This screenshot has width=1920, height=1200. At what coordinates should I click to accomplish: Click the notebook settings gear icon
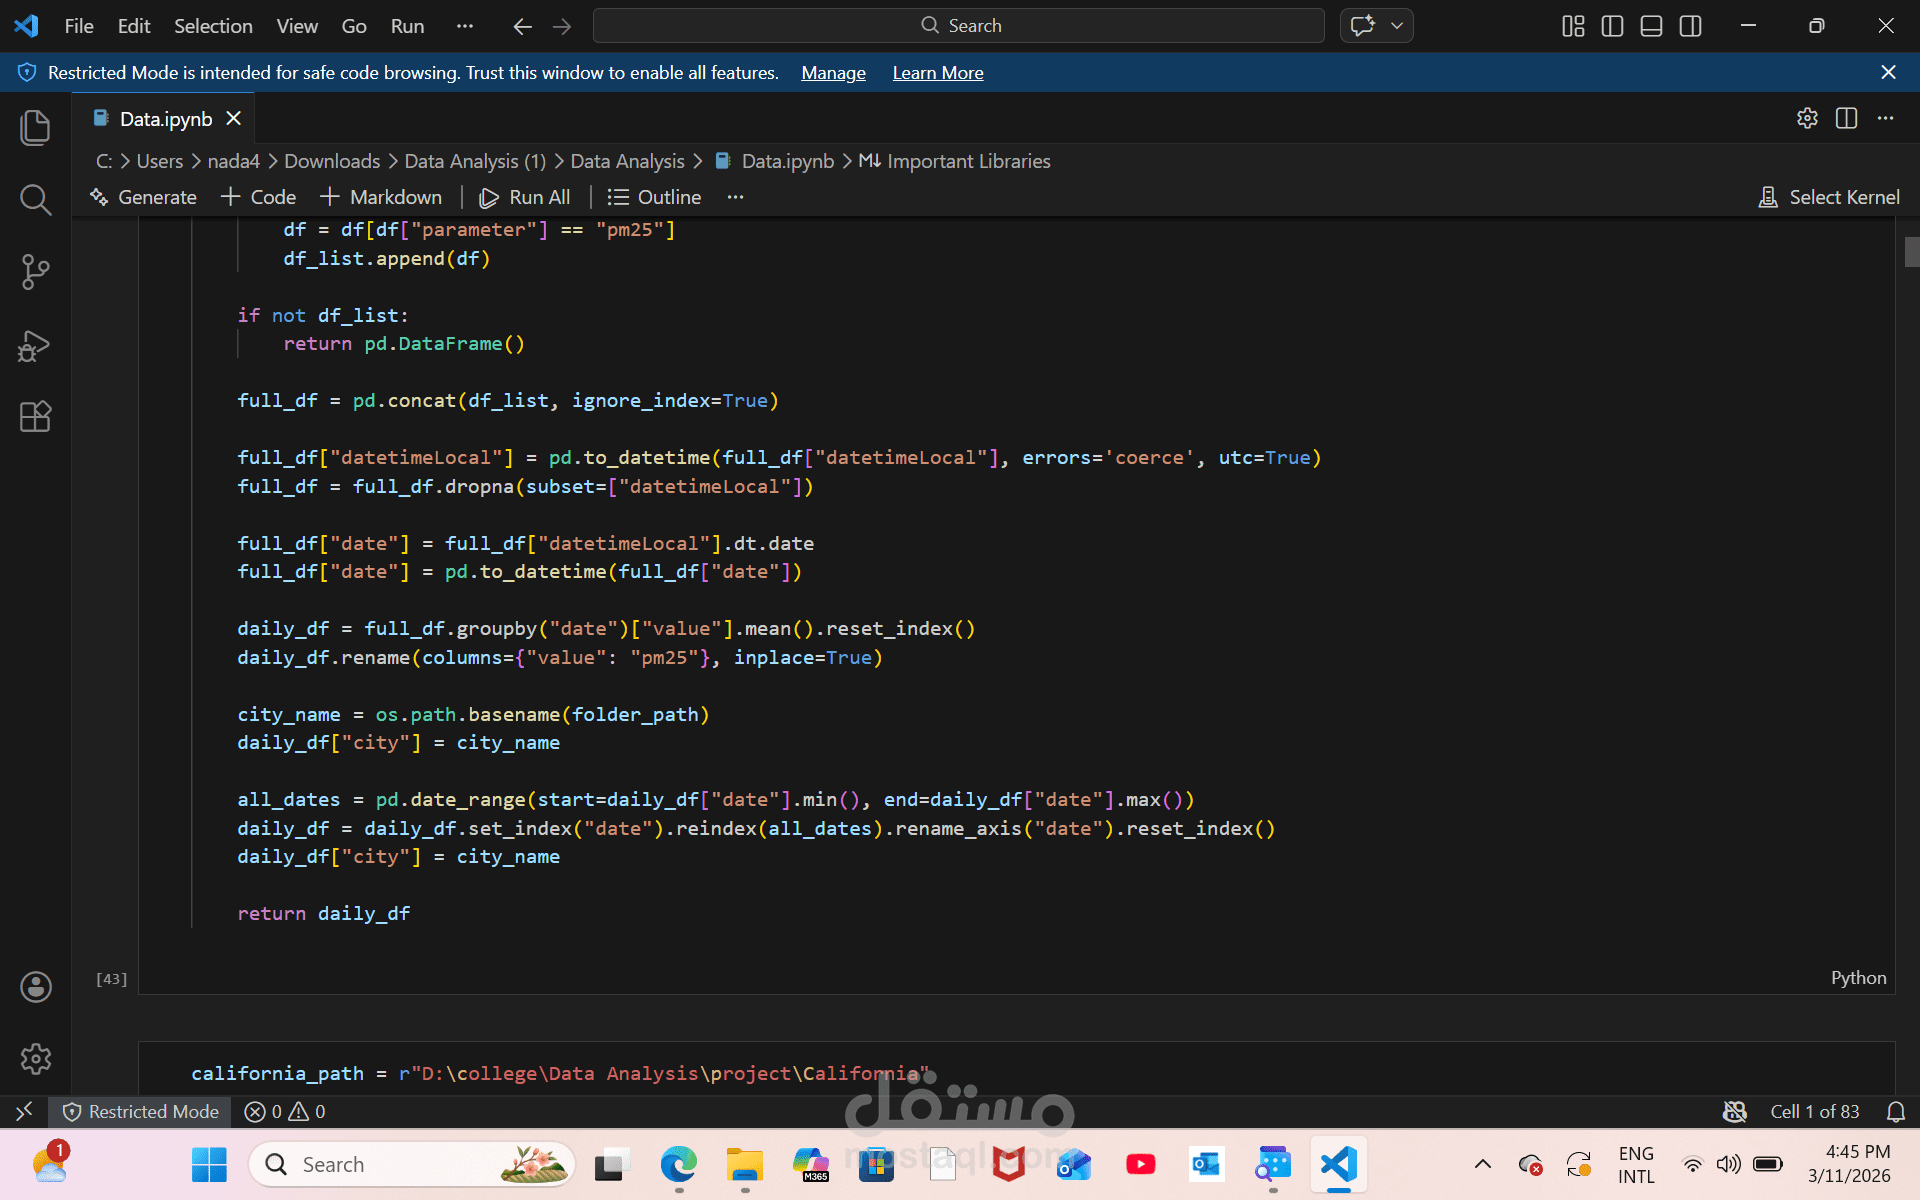click(1807, 118)
